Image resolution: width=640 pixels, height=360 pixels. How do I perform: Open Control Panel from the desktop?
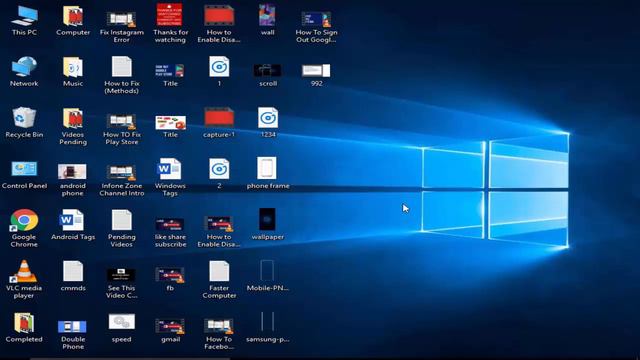coord(24,175)
